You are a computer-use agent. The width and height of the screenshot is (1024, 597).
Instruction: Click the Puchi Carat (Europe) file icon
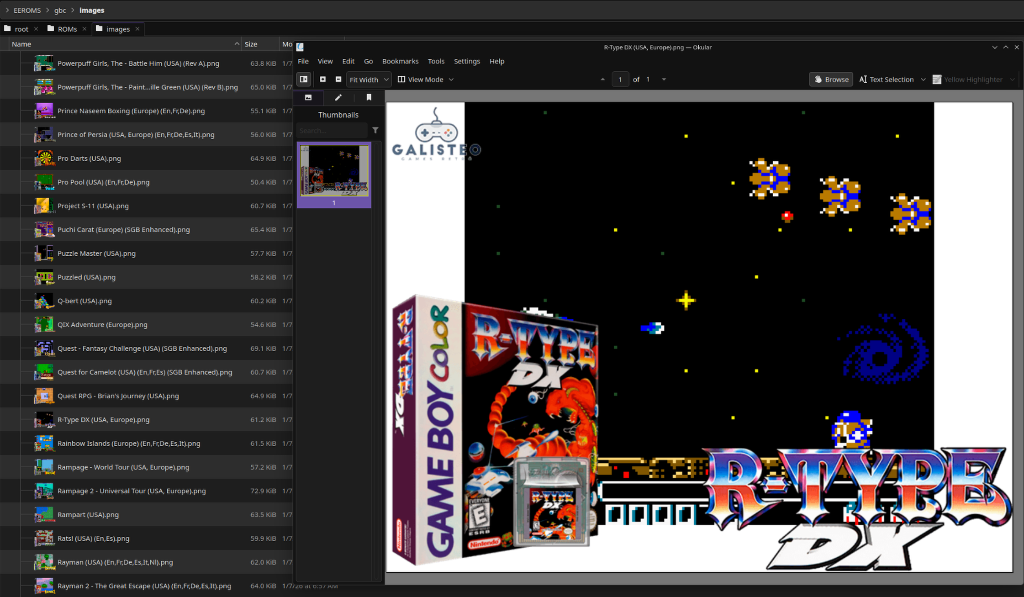(x=44, y=229)
